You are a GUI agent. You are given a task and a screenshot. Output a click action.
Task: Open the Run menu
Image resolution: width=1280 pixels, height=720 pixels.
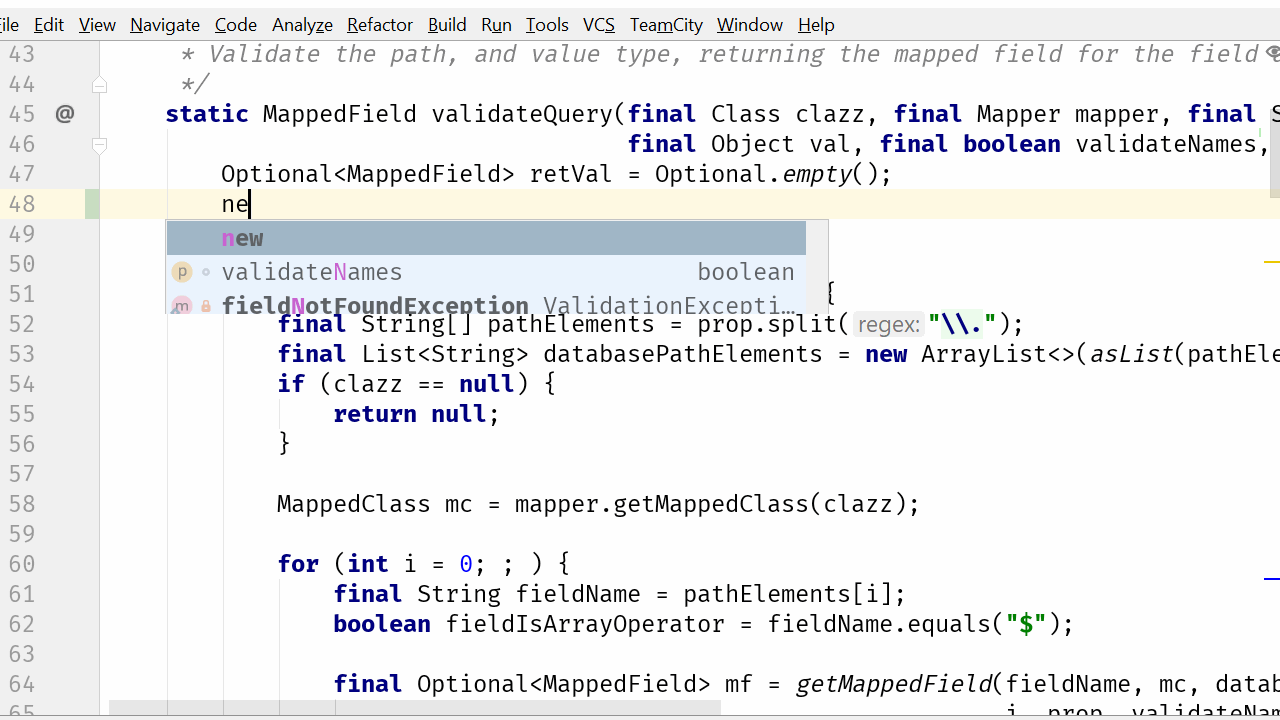click(x=496, y=25)
